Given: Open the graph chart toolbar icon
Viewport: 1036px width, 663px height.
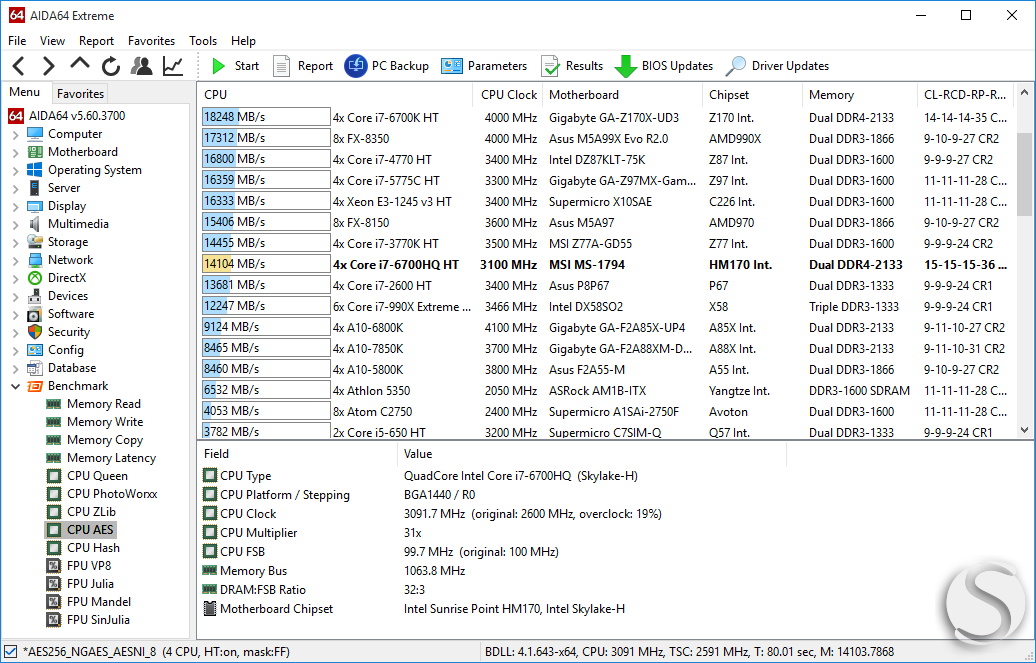Looking at the screenshot, I should (x=173, y=65).
